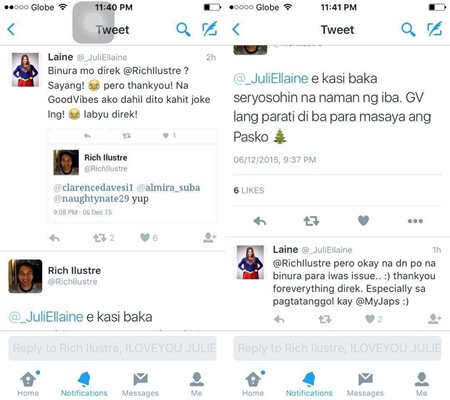Image resolution: width=450 pixels, height=400 pixels.
Task: Open the quoted Rich Ilustre tweet card
Action: (132, 183)
